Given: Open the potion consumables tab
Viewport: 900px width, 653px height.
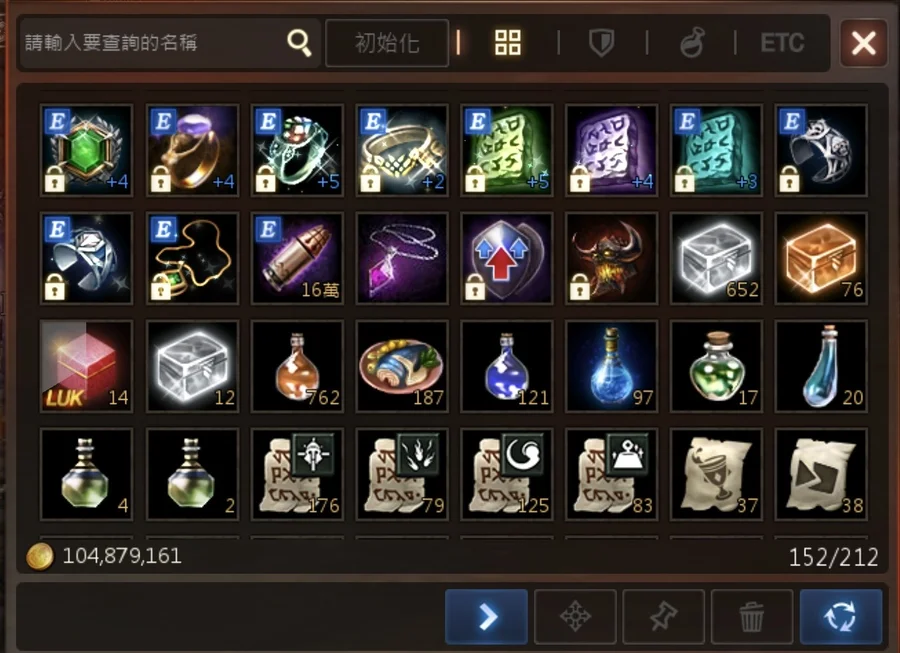Looking at the screenshot, I should (x=692, y=43).
